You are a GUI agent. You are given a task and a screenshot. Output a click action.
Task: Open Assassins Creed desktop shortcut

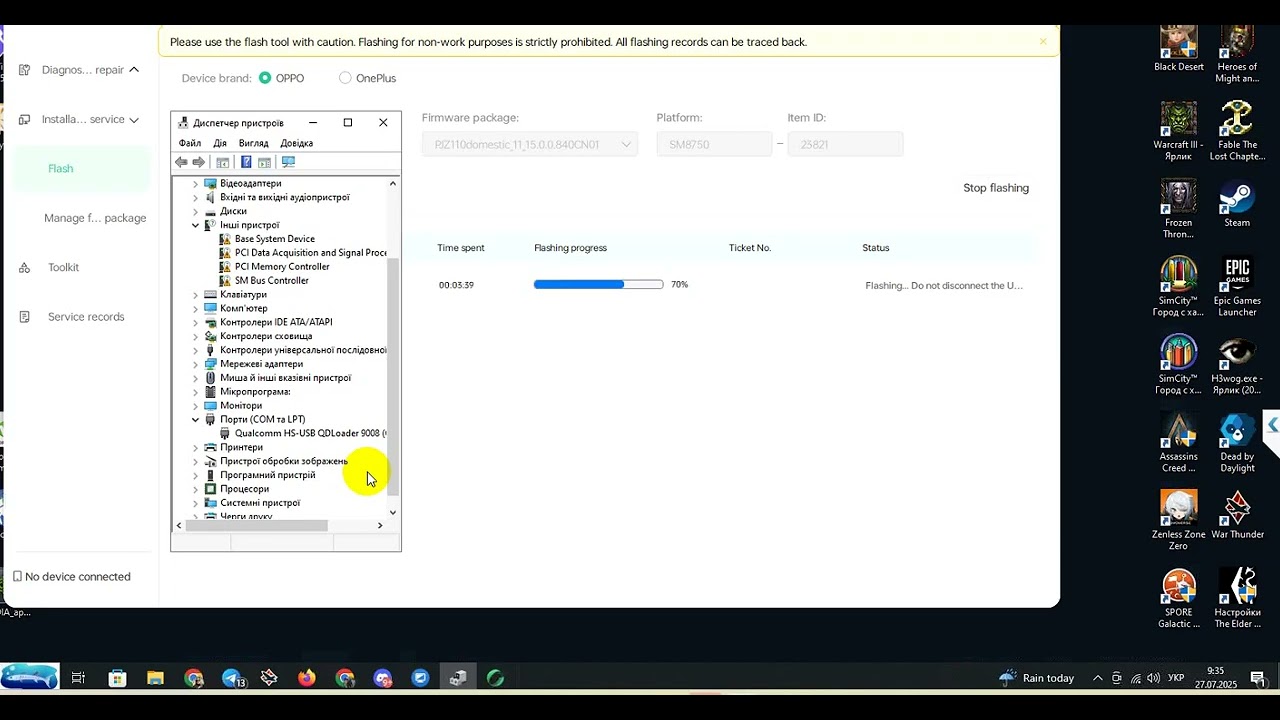pyautogui.click(x=1179, y=444)
